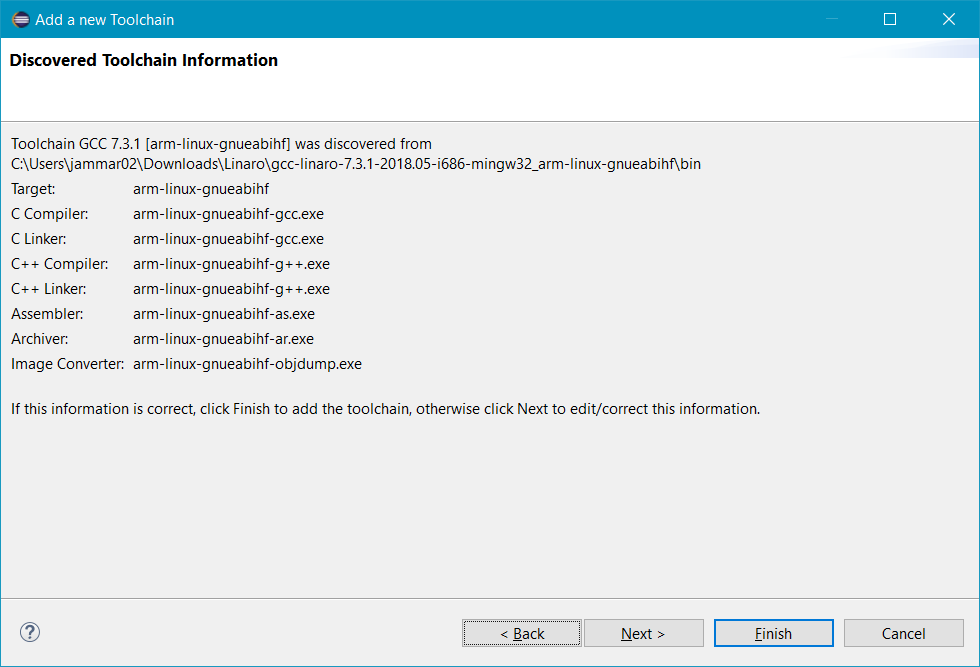Minimize the Add a new Toolchain dialog
980x667 pixels.
[831, 18]
